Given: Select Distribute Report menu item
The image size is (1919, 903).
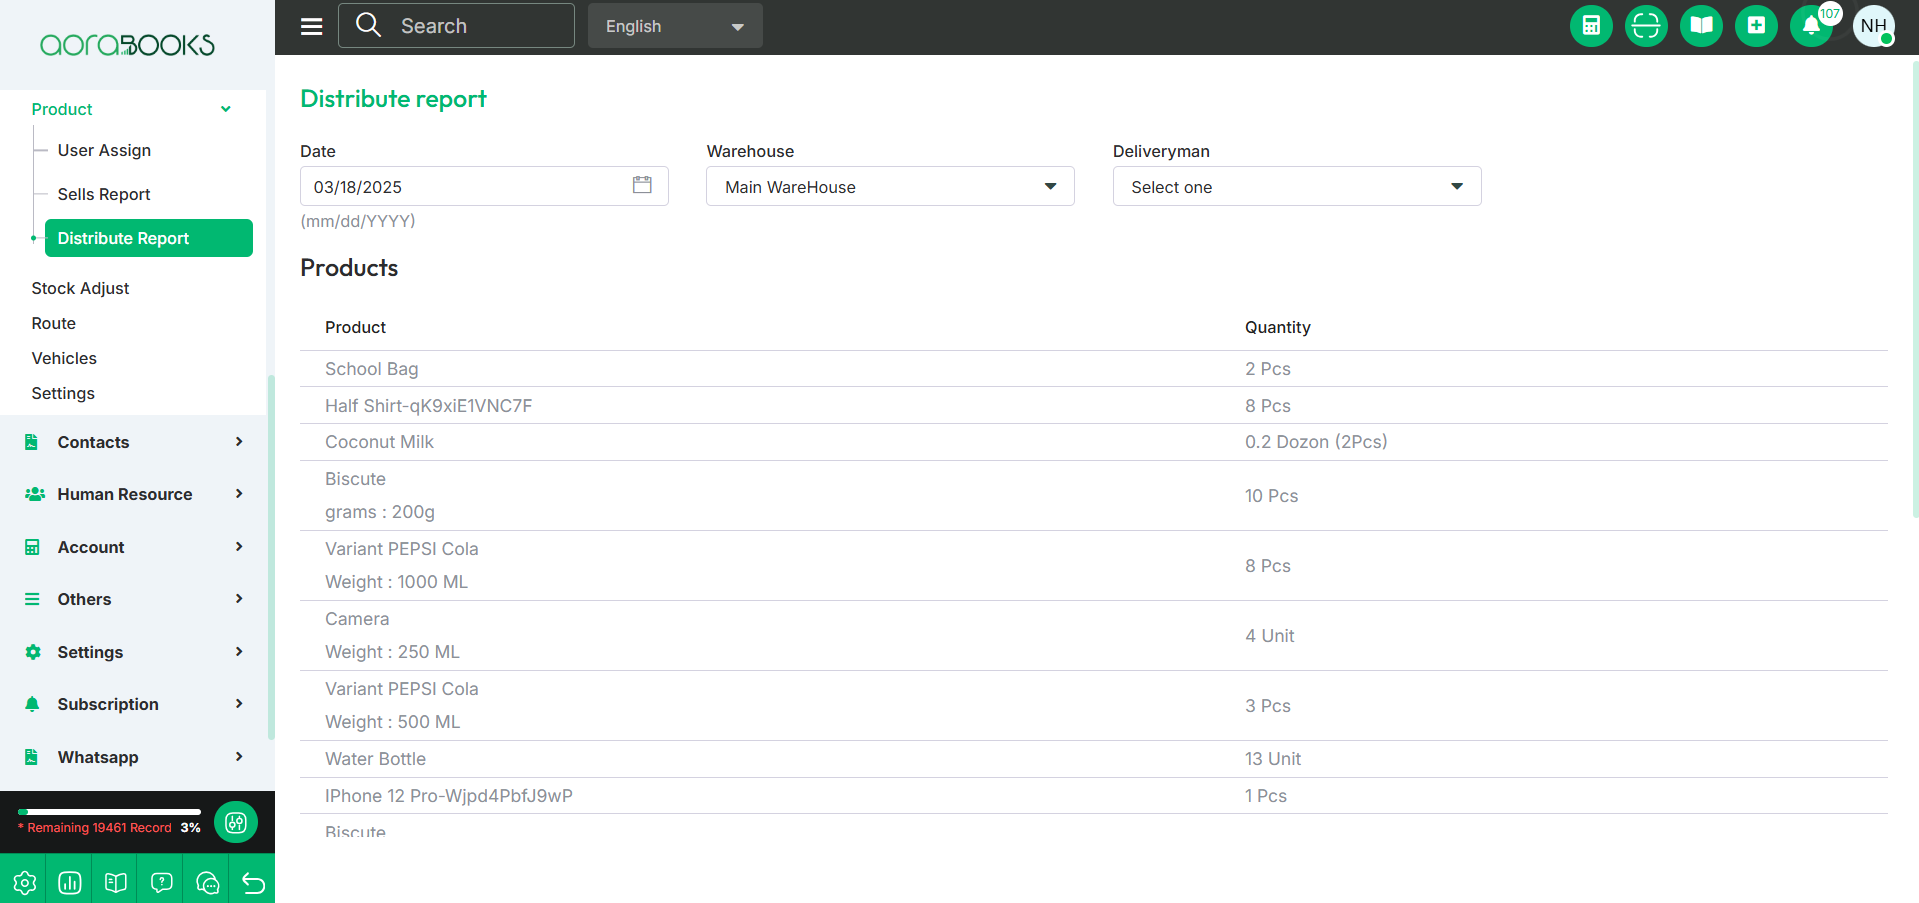Looking at the screenshot, I should [148, 238].
